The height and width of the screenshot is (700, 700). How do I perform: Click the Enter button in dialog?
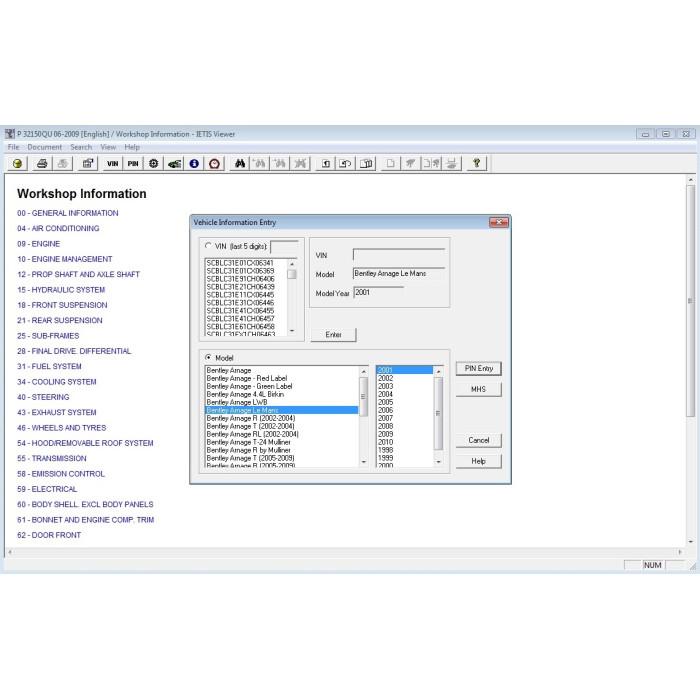[x=333, y=335]
